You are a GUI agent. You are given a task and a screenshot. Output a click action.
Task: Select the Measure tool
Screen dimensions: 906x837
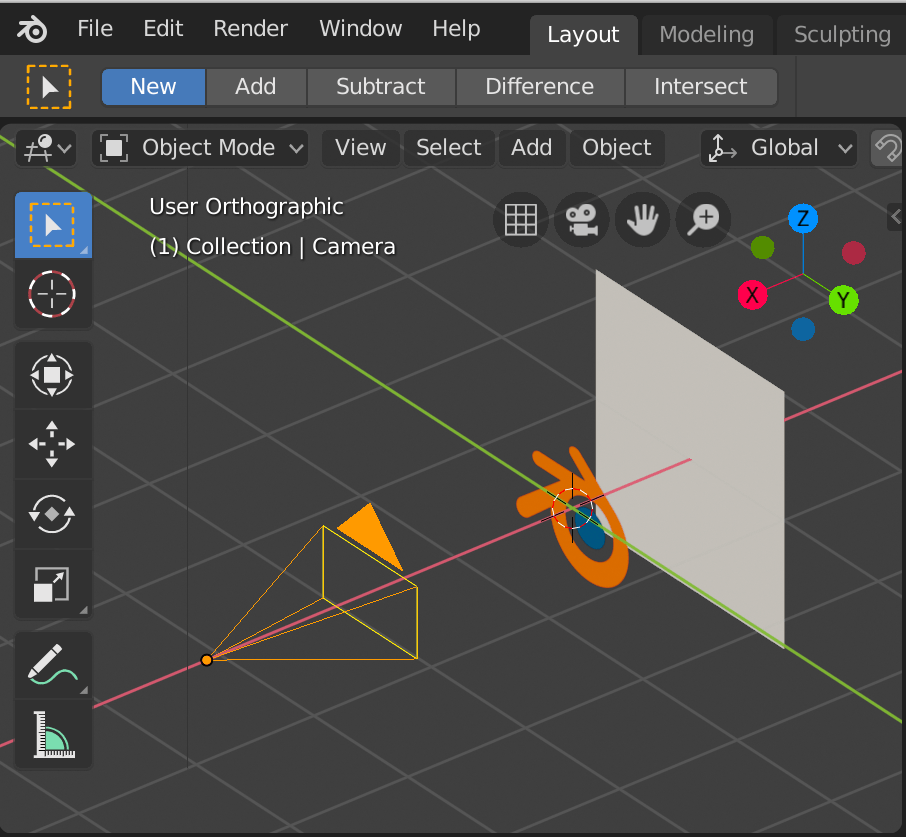point(52,734)
